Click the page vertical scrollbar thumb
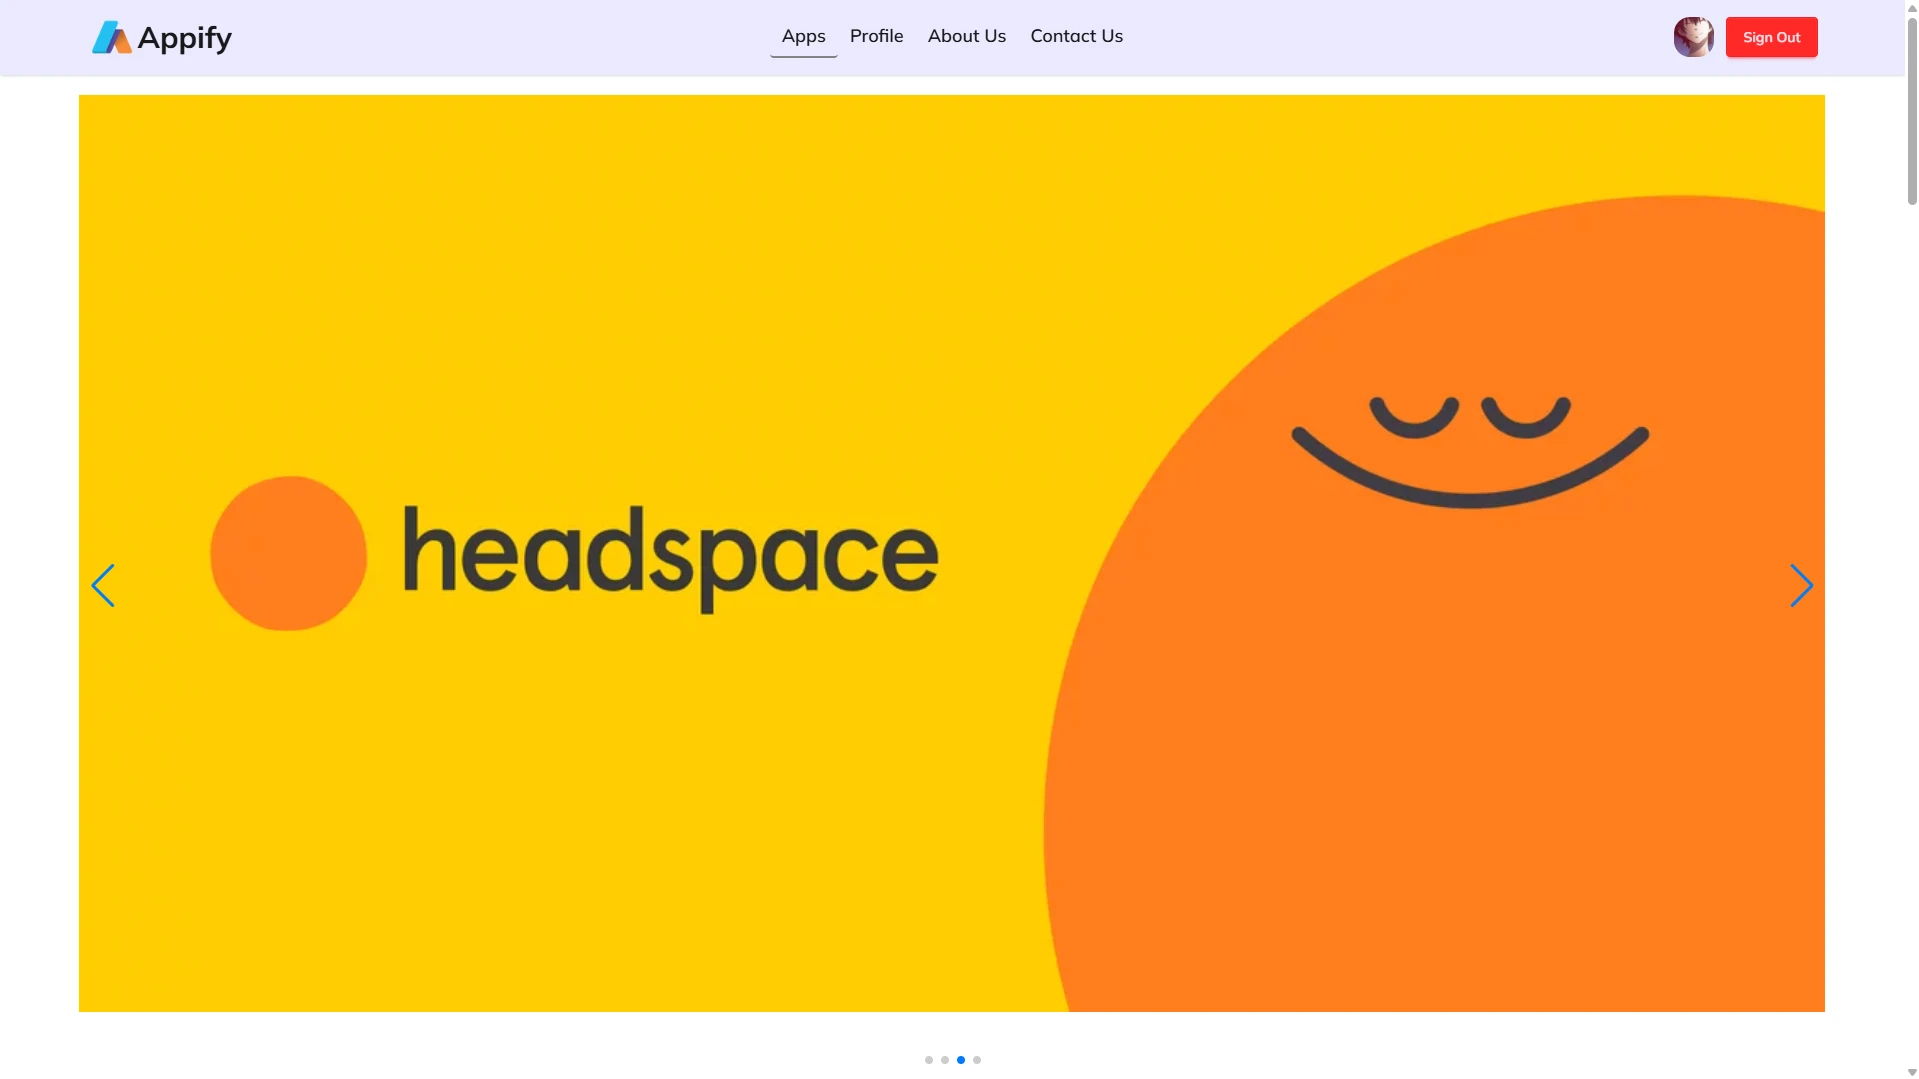Viewport: 1919px width, 1079px height. (x=1912, y=110)
